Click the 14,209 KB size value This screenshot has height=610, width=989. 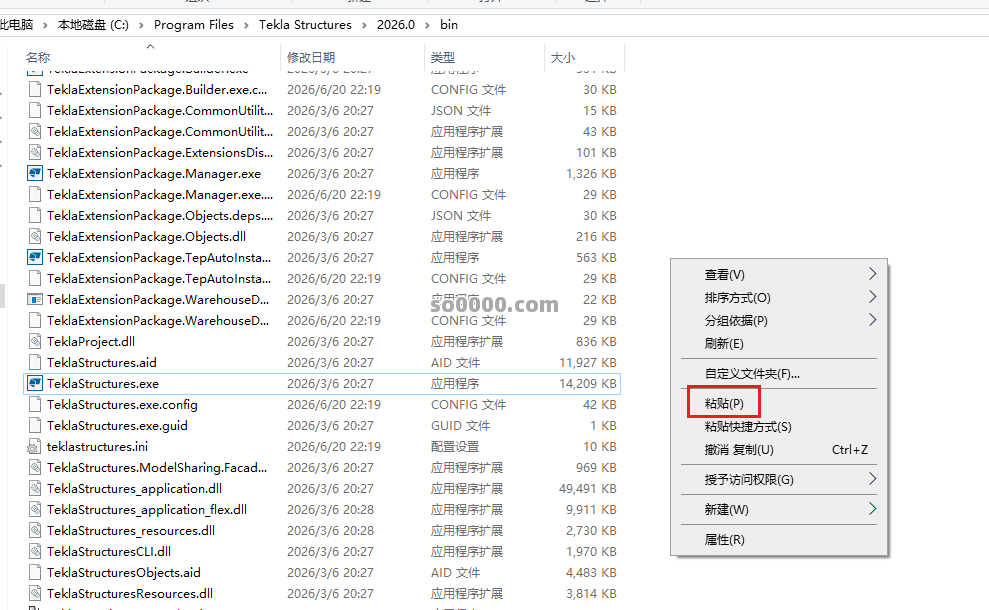pyautogui.click(x=587, y=384)
